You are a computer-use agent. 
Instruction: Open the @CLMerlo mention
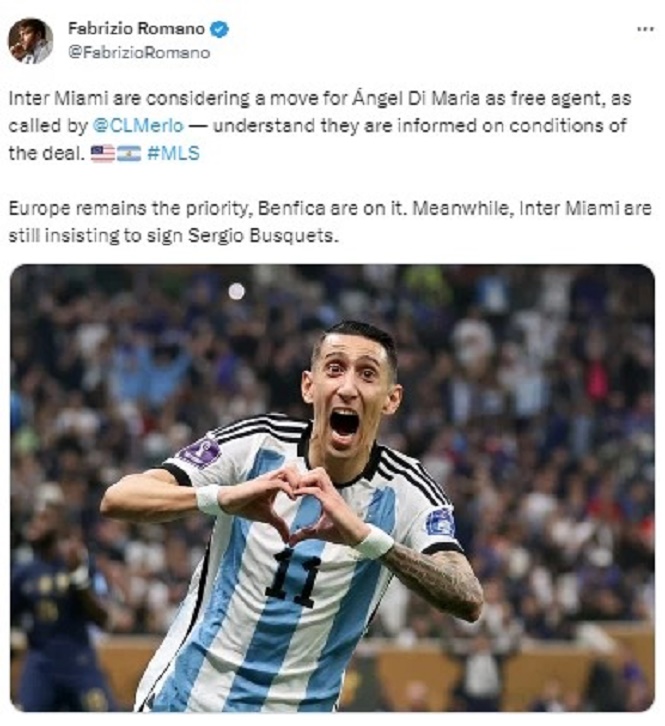[x=138, y=125]
